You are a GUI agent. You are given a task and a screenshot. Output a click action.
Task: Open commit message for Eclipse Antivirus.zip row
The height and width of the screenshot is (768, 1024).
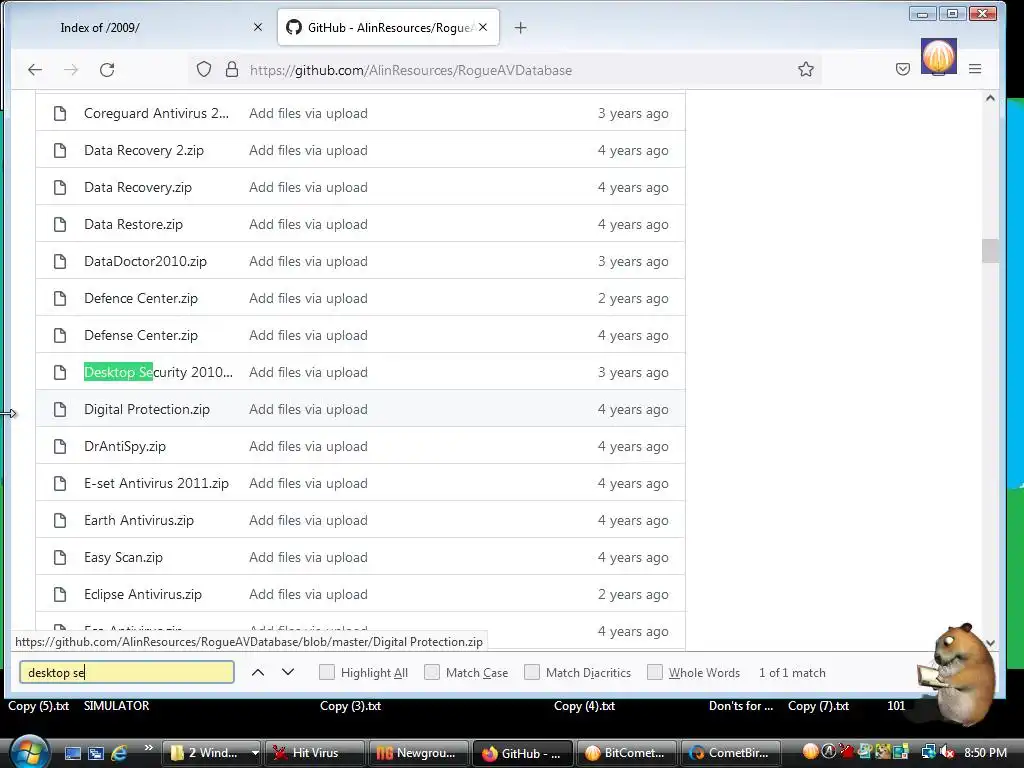pos(308,594)
